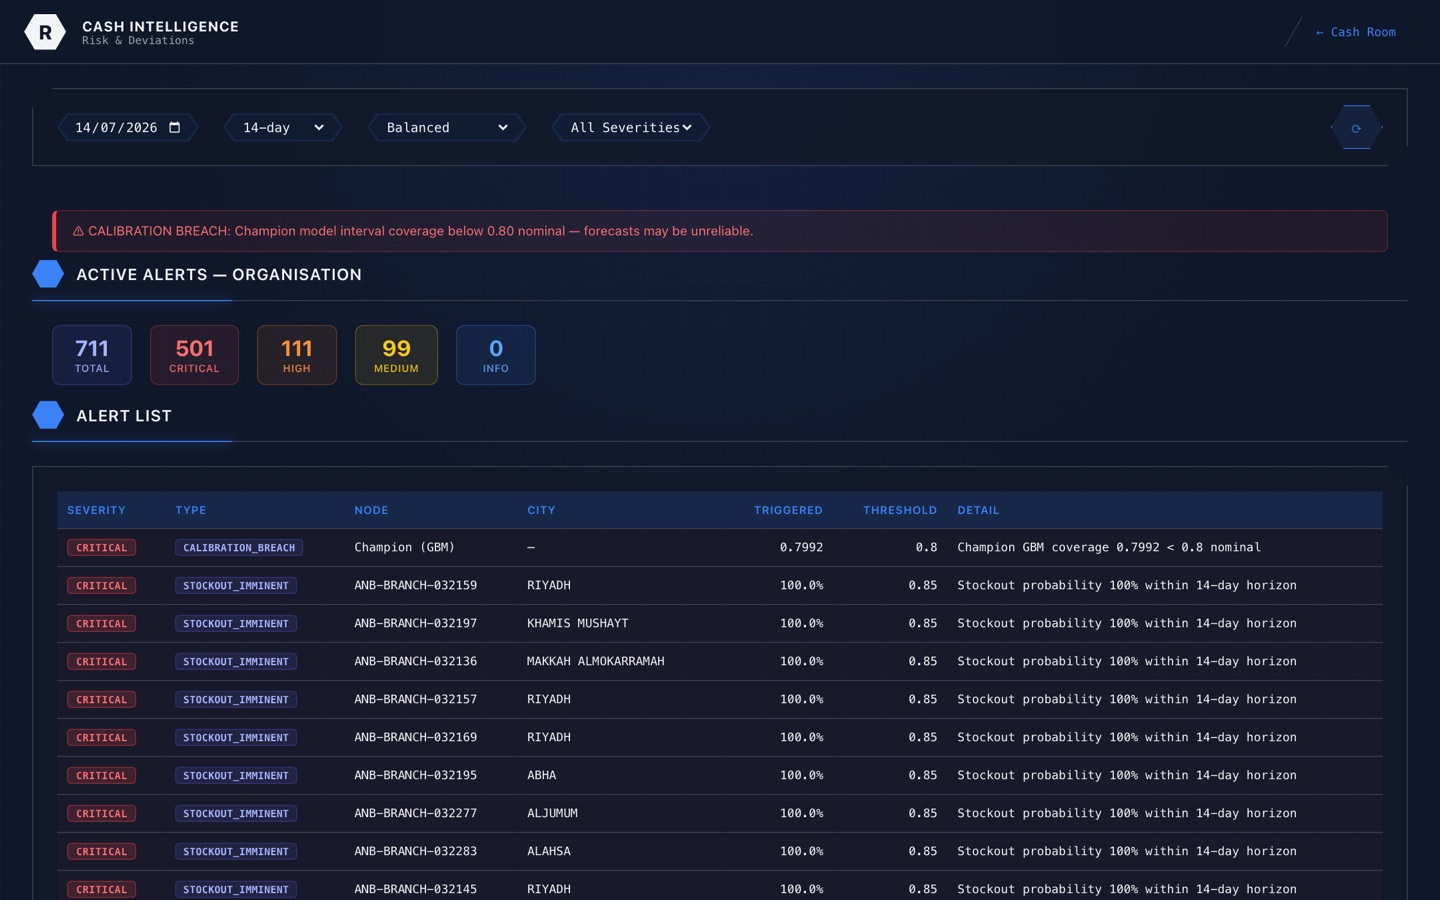
Task: Click the 0.8 threshold value
Action: (926, 547)
